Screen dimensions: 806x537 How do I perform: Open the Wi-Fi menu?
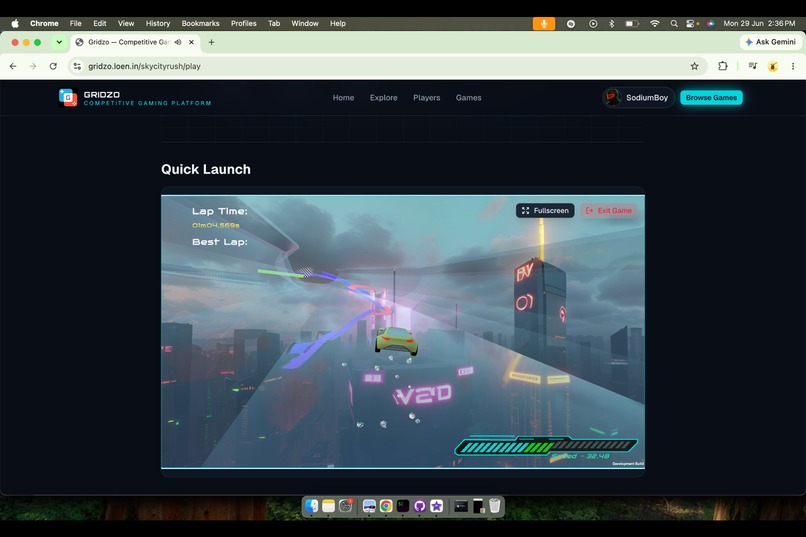[x=654, y=24]
